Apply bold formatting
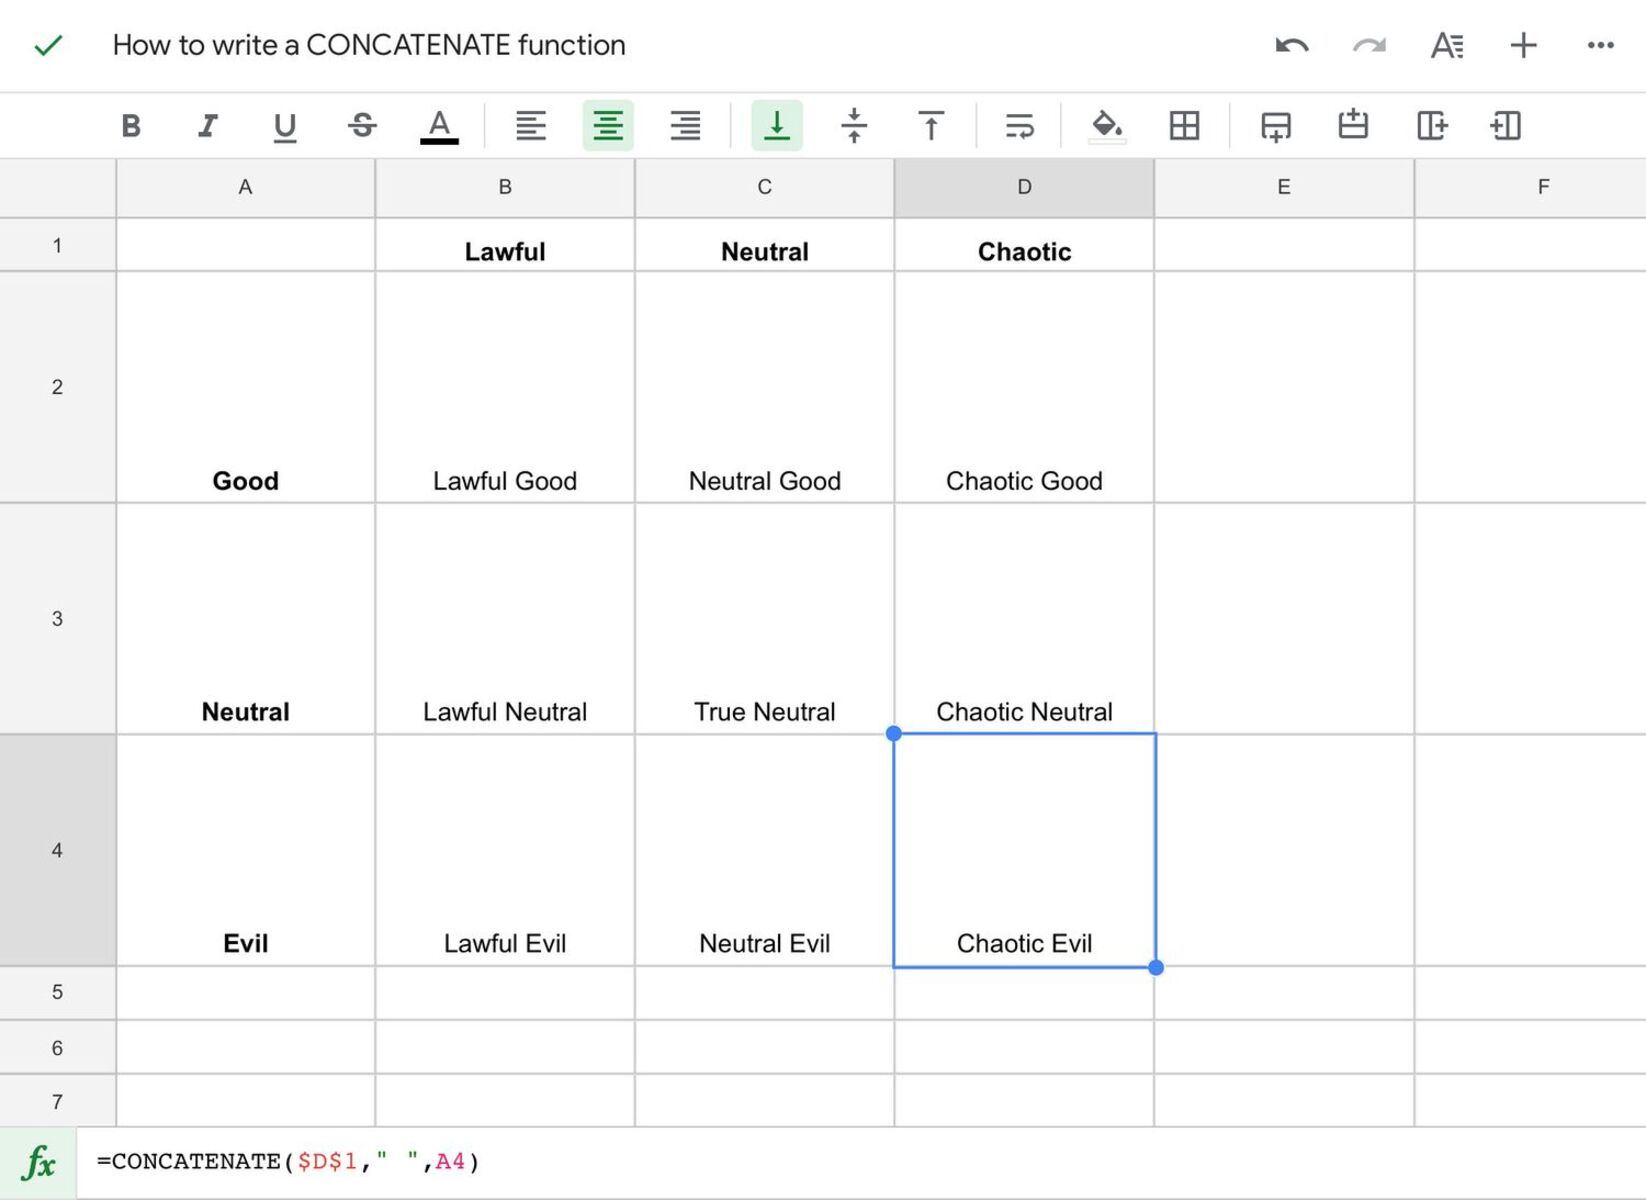 tap(130, 125)
